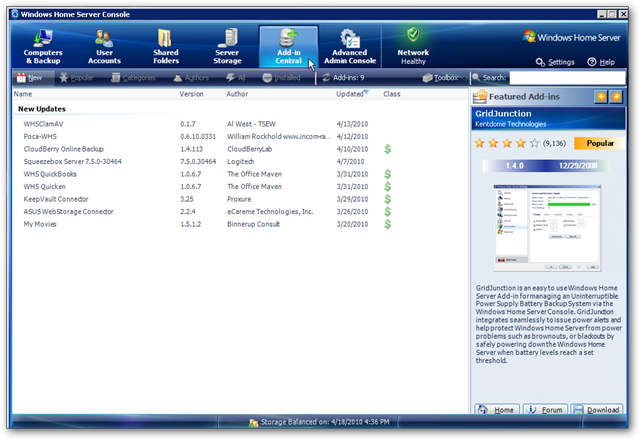Select the WHSClamAV add-in row

(x=240, y=124)
